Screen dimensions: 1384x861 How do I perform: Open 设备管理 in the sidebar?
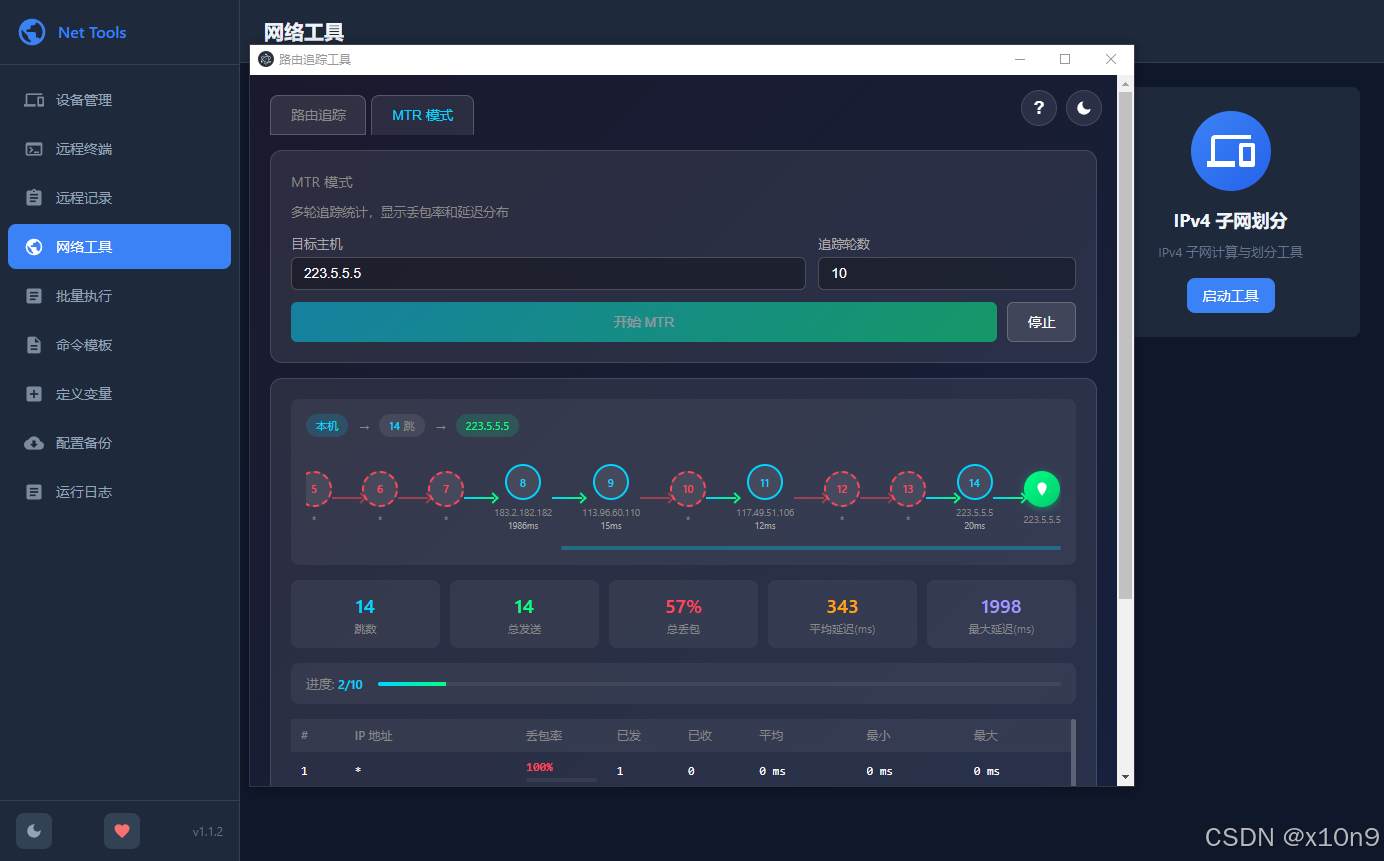click(119, 100)
